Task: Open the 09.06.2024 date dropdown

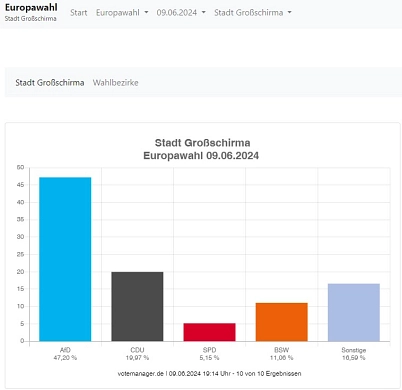Action: click(181, 13)
